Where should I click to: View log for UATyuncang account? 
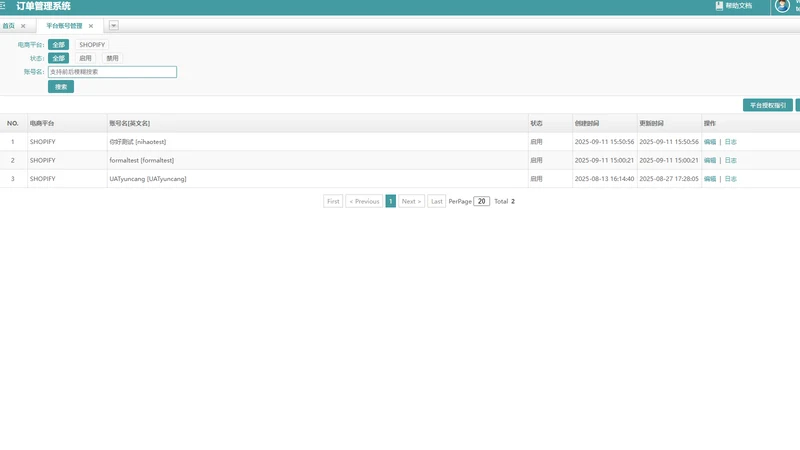coord(731,179)
